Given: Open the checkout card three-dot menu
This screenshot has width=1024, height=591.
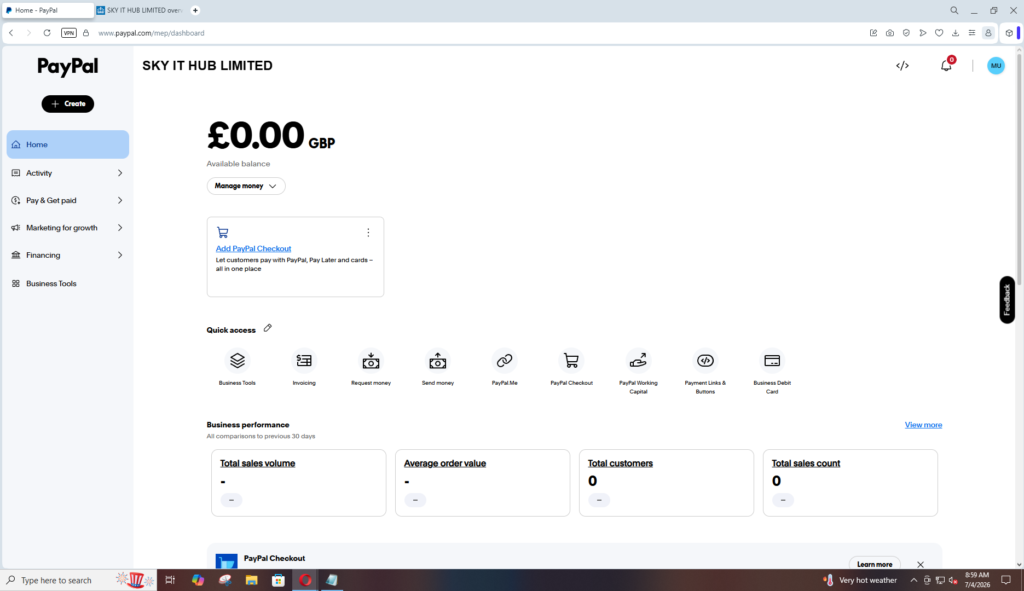Looking at the screenshot, I should point(368,232).
